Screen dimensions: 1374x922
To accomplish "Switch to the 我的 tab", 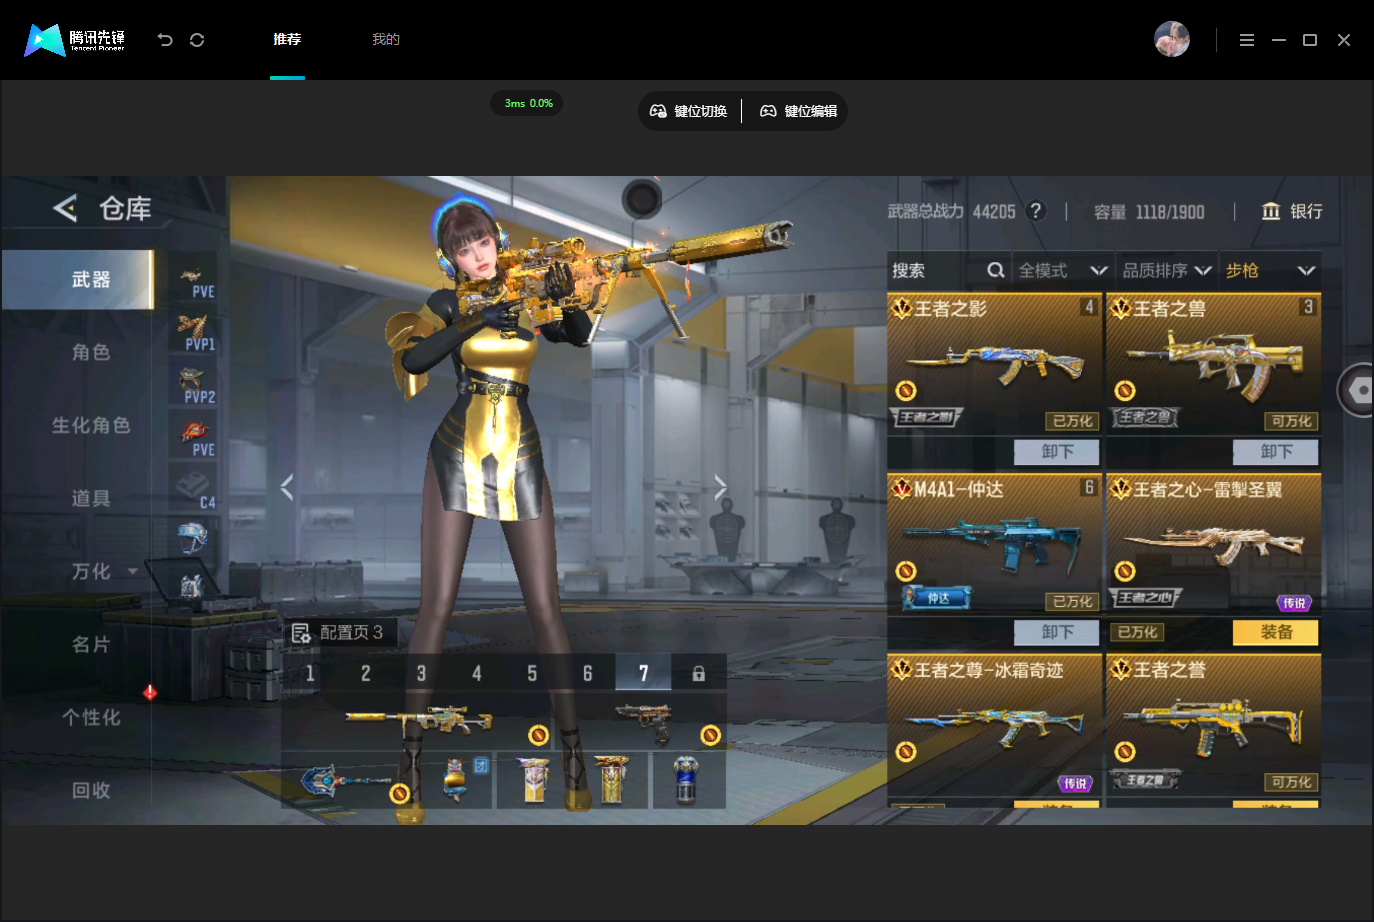I will [386, 40].
